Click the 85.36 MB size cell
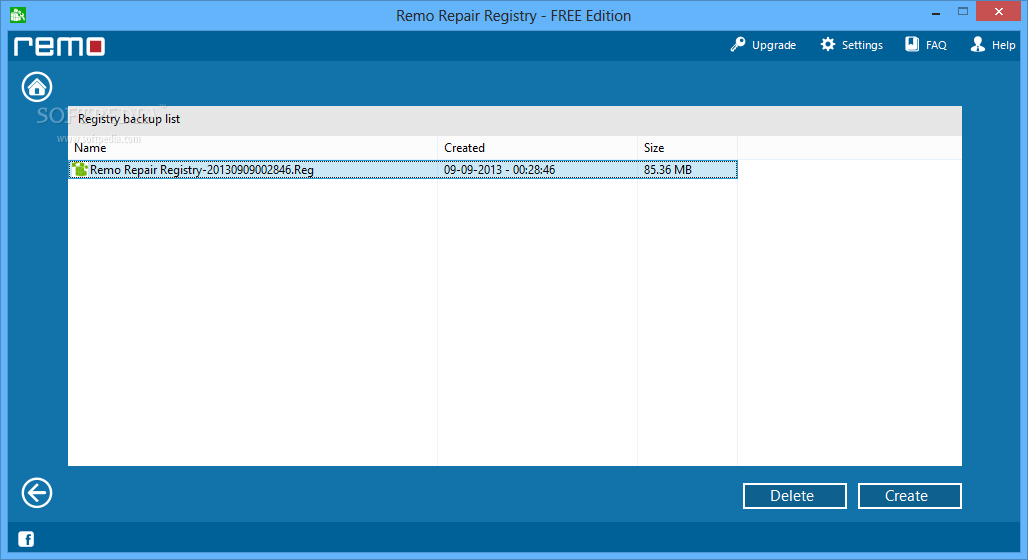The image size is (1028, 560). click(x=667, y=170)
